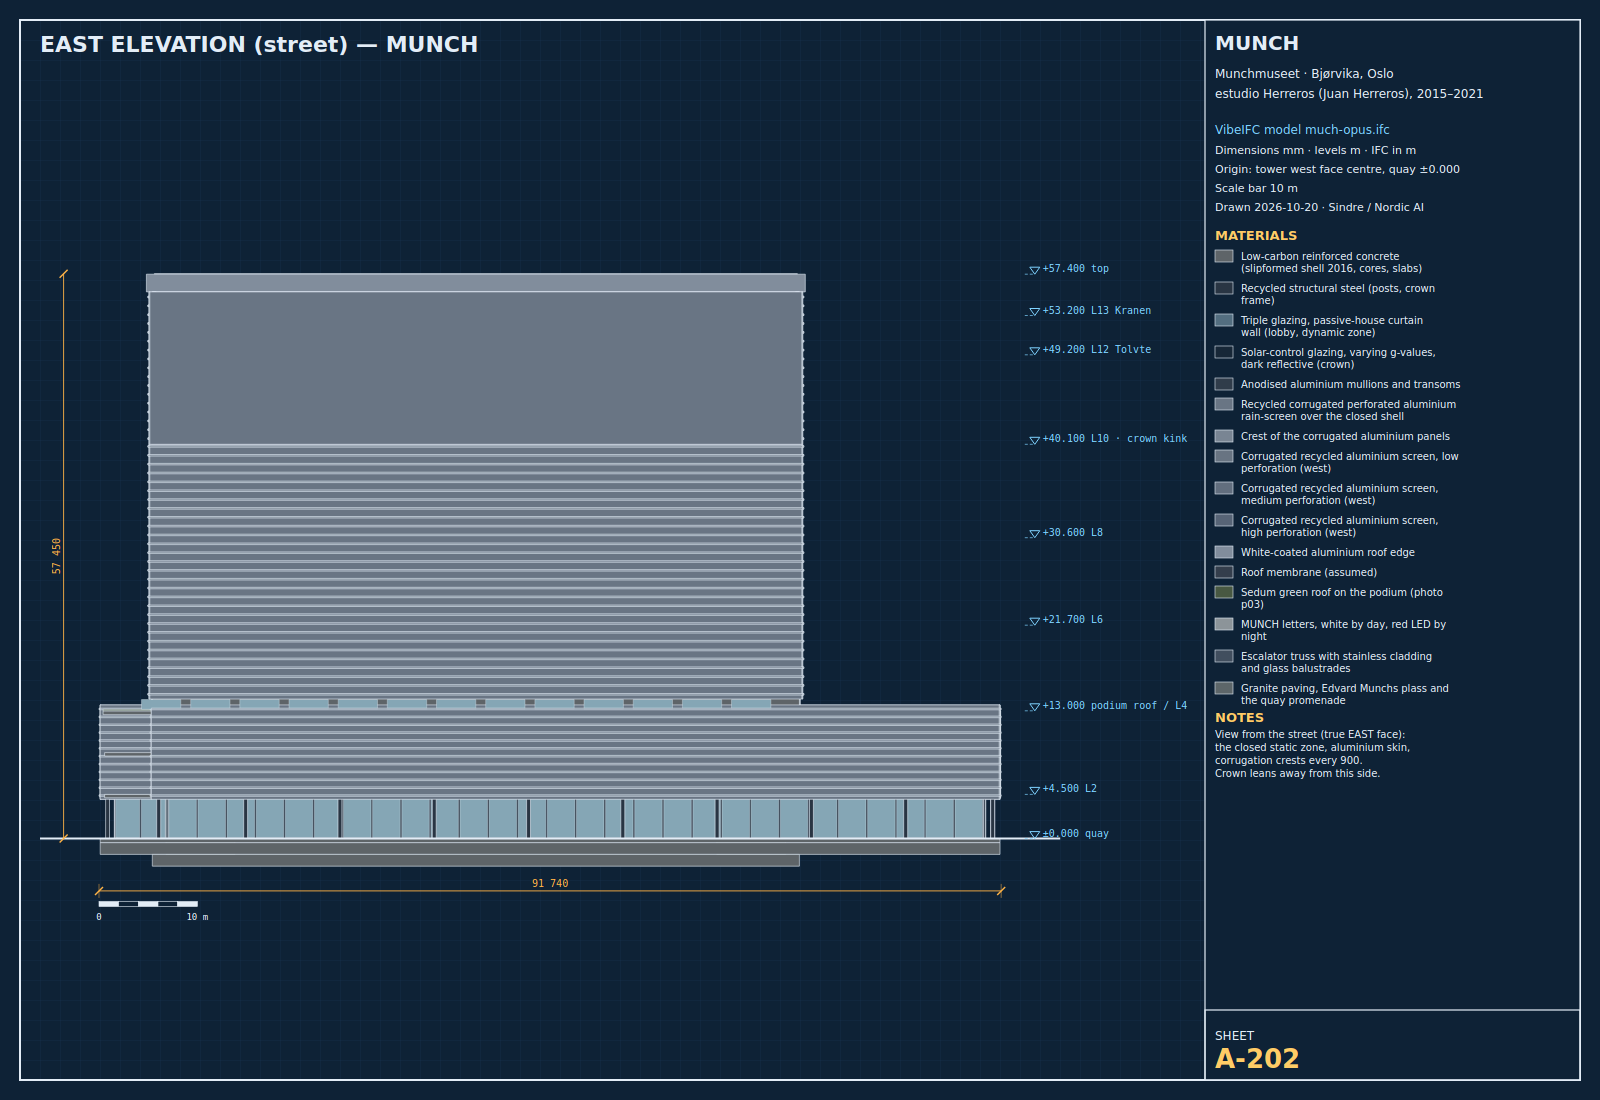This screenshot has width=1600, height=1100.
Task: Click the VibeIFC model much-opus.ifc link
Action: coord(1302,130)
